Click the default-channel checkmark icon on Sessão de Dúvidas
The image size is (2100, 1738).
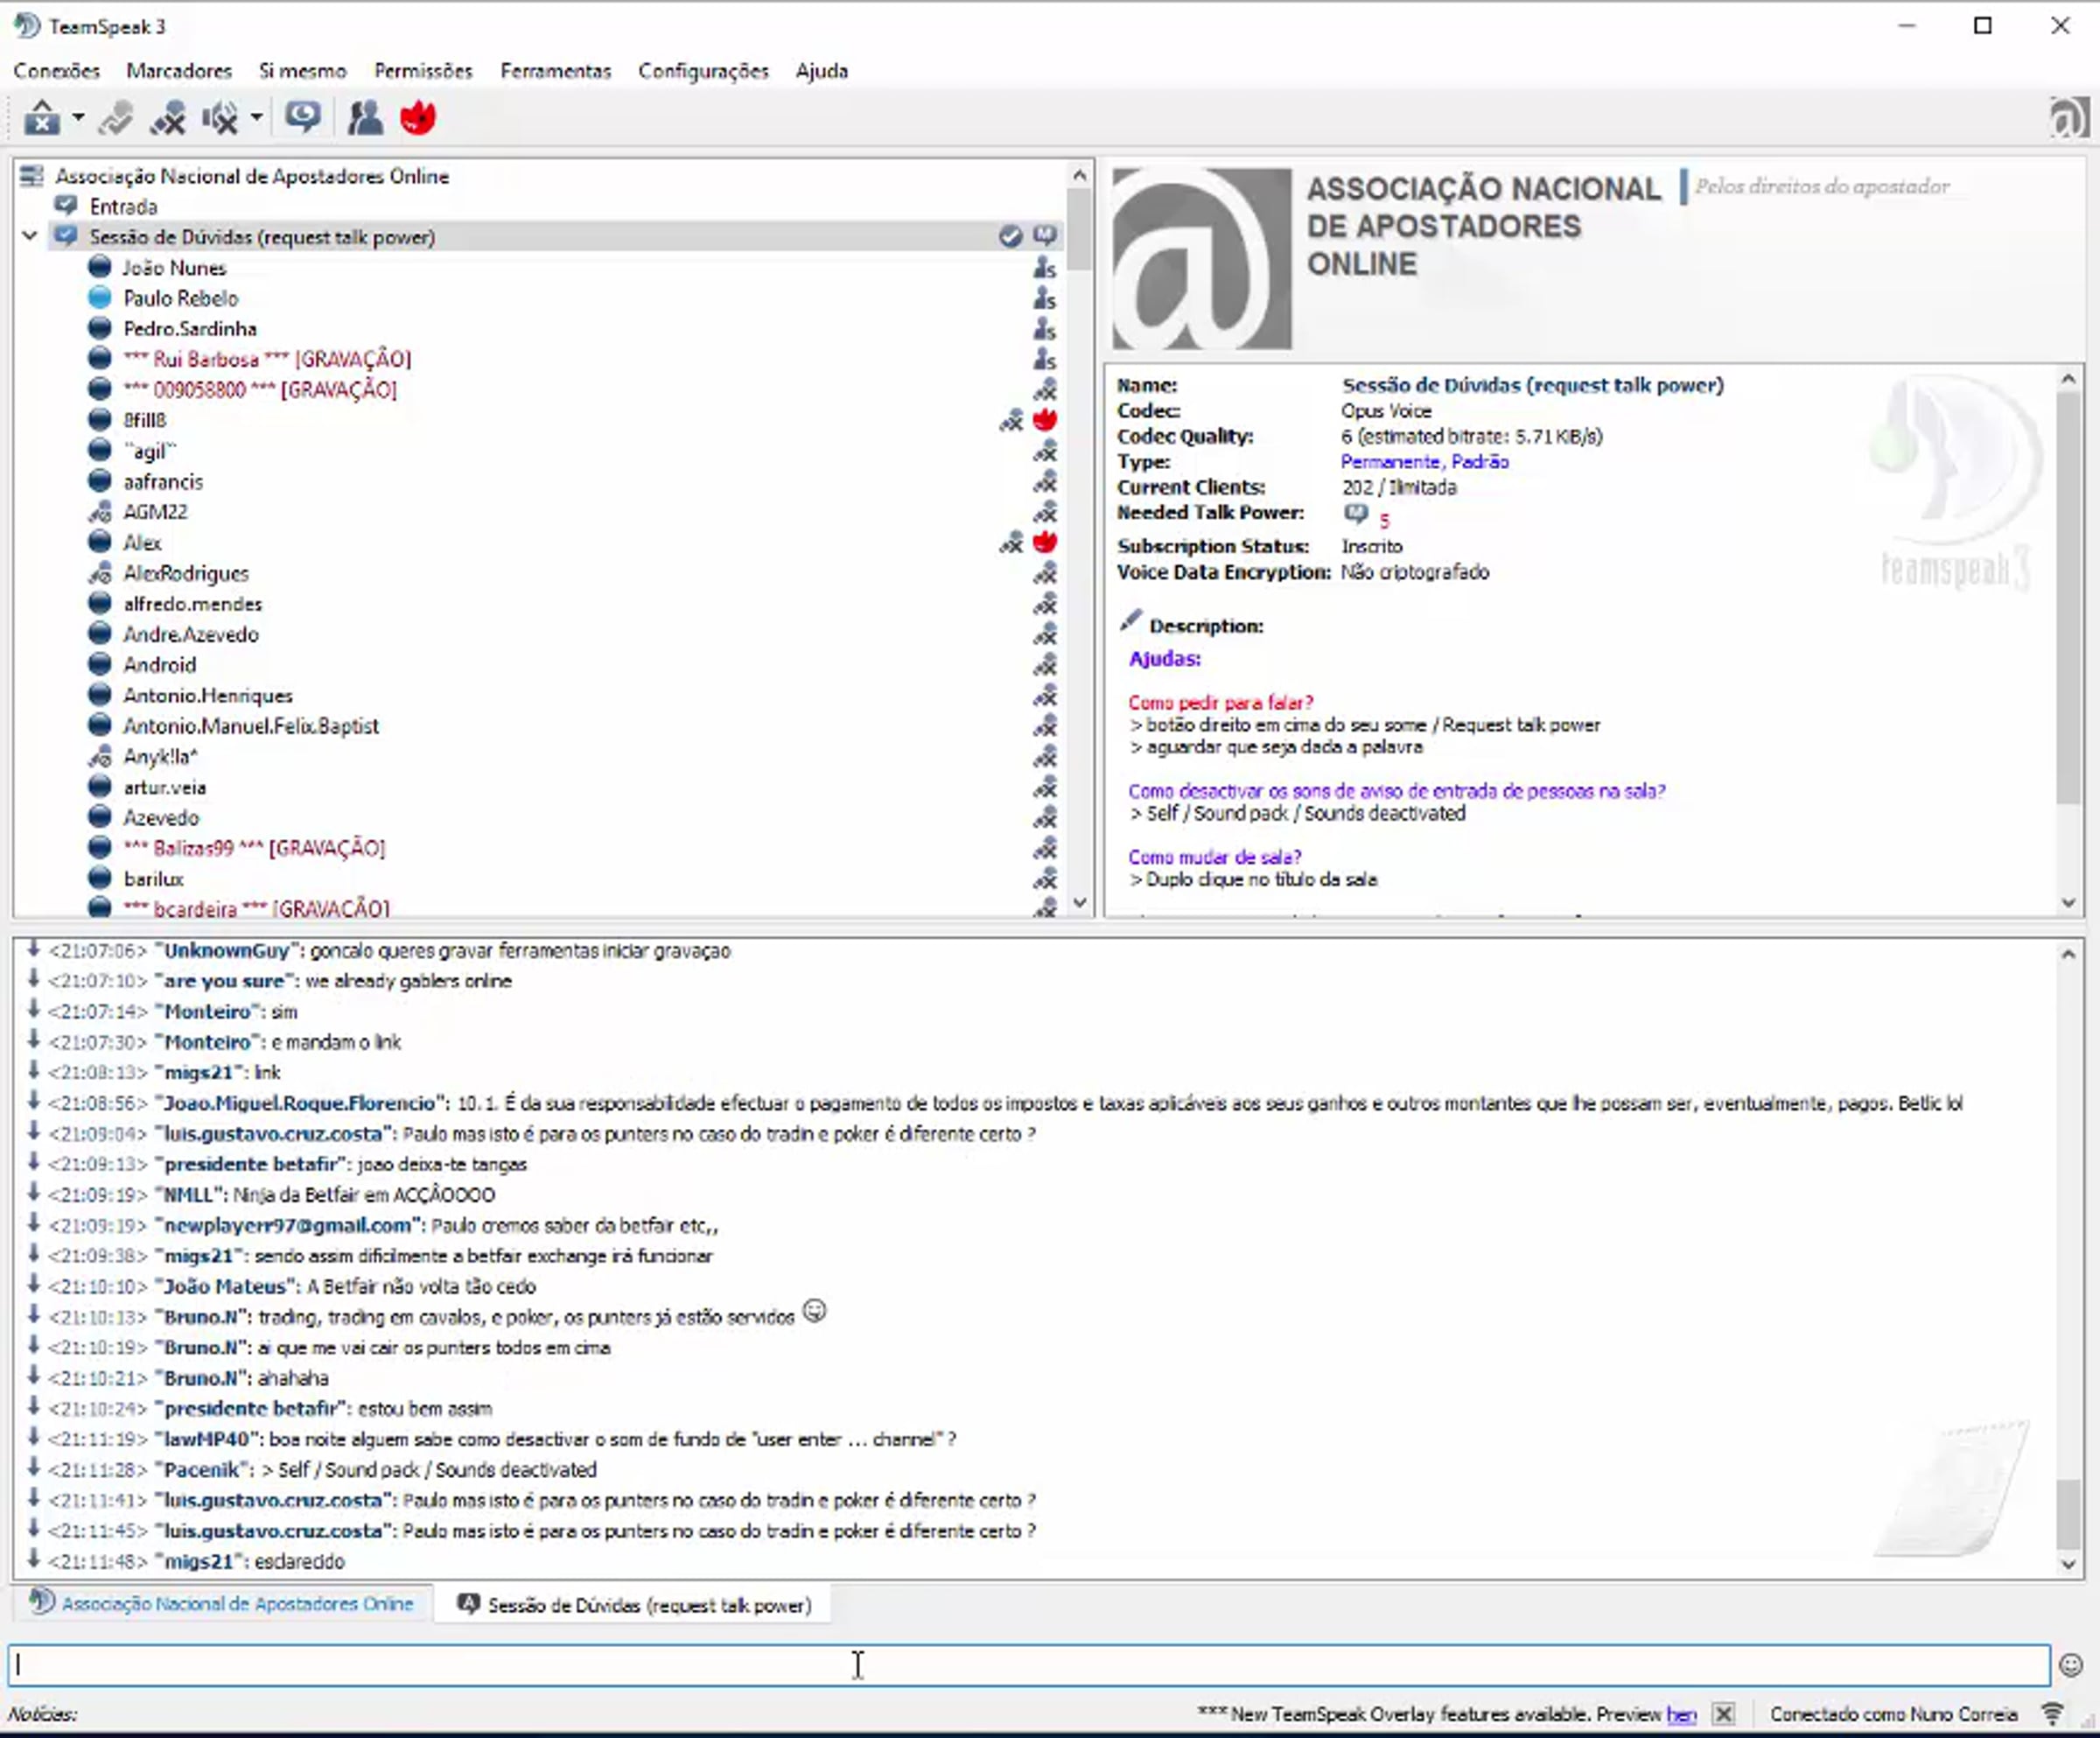click(x=1011, y=237)
